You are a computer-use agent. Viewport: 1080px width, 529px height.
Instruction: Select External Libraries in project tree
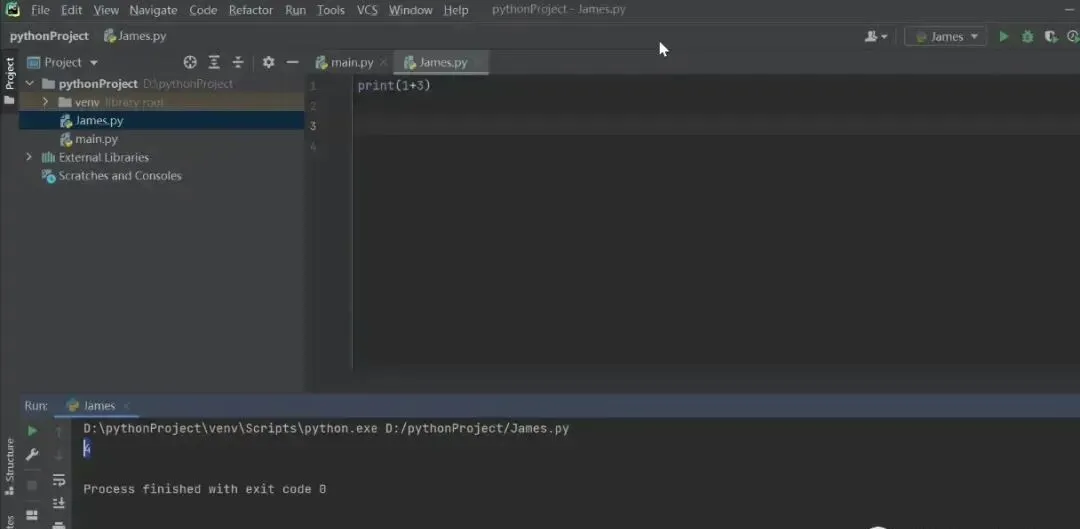161,157
